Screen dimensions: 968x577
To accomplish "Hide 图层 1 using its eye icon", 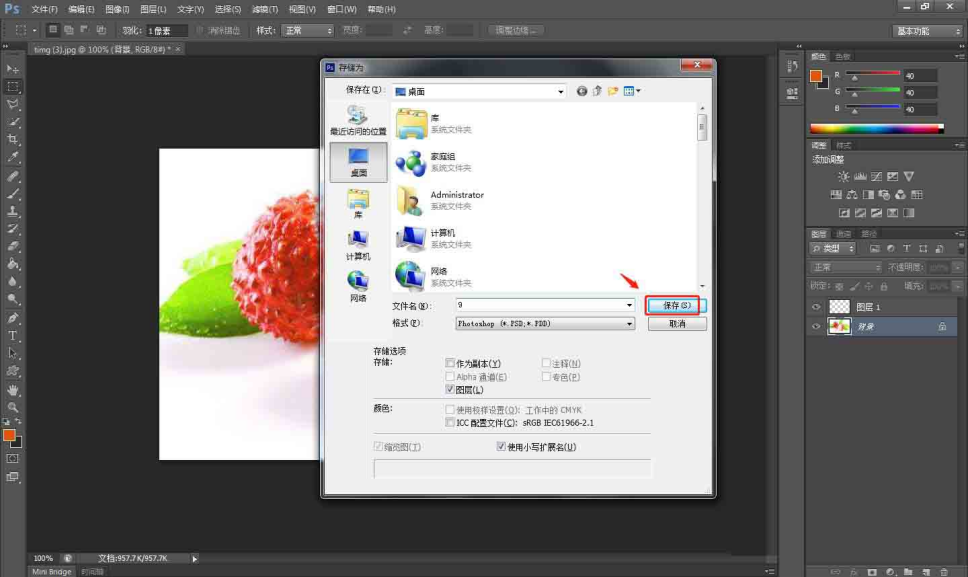I will coord(816,307).
